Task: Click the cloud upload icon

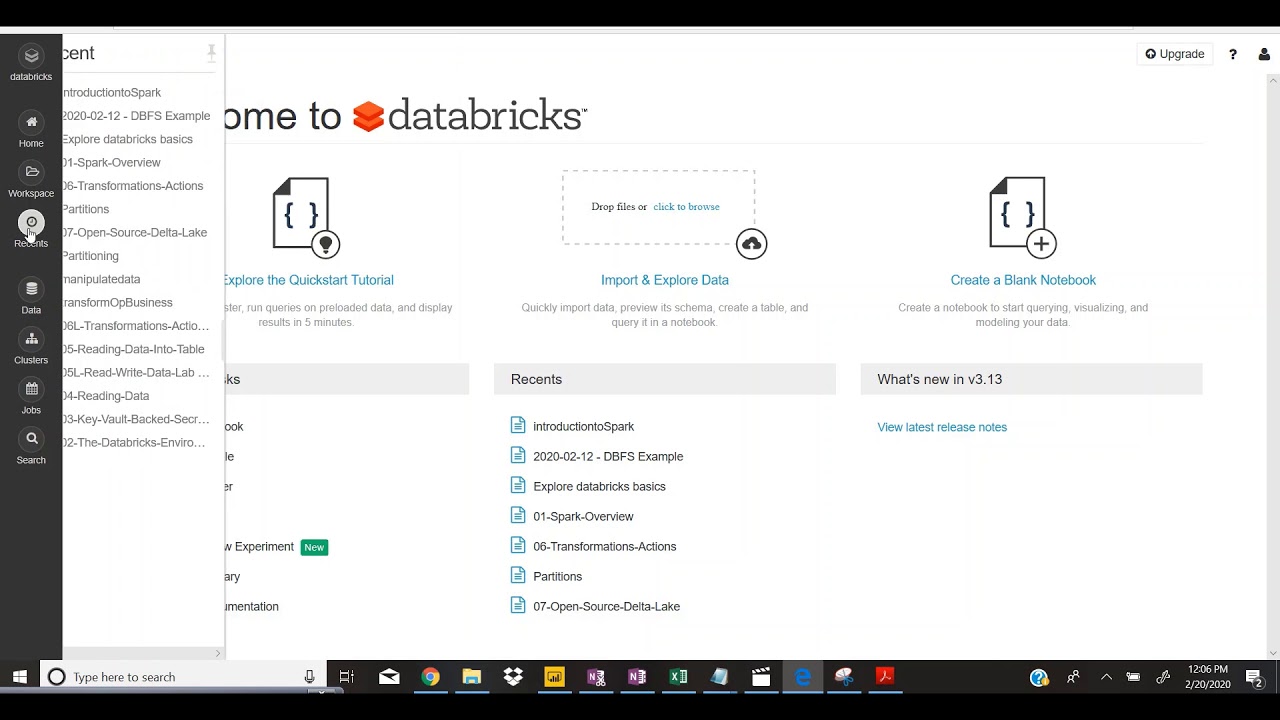Action: (x=751, y=244)
